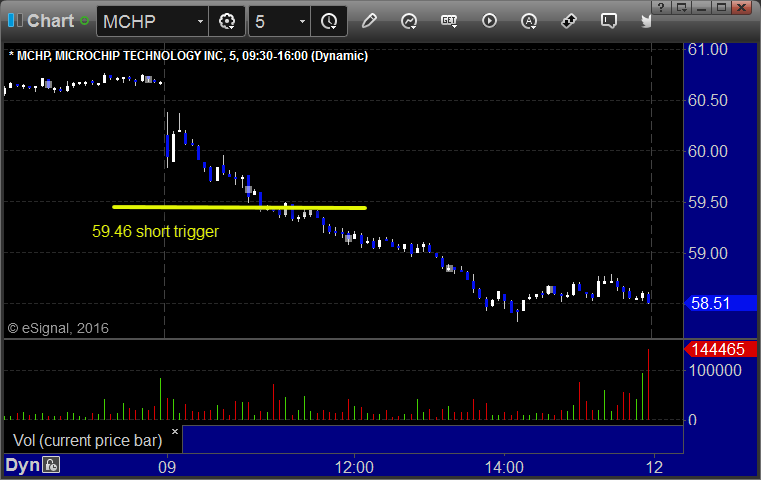Click the current price marker 58.51
Image resolution: width=761 pixels, height=480 pixels.
point(720,303)
